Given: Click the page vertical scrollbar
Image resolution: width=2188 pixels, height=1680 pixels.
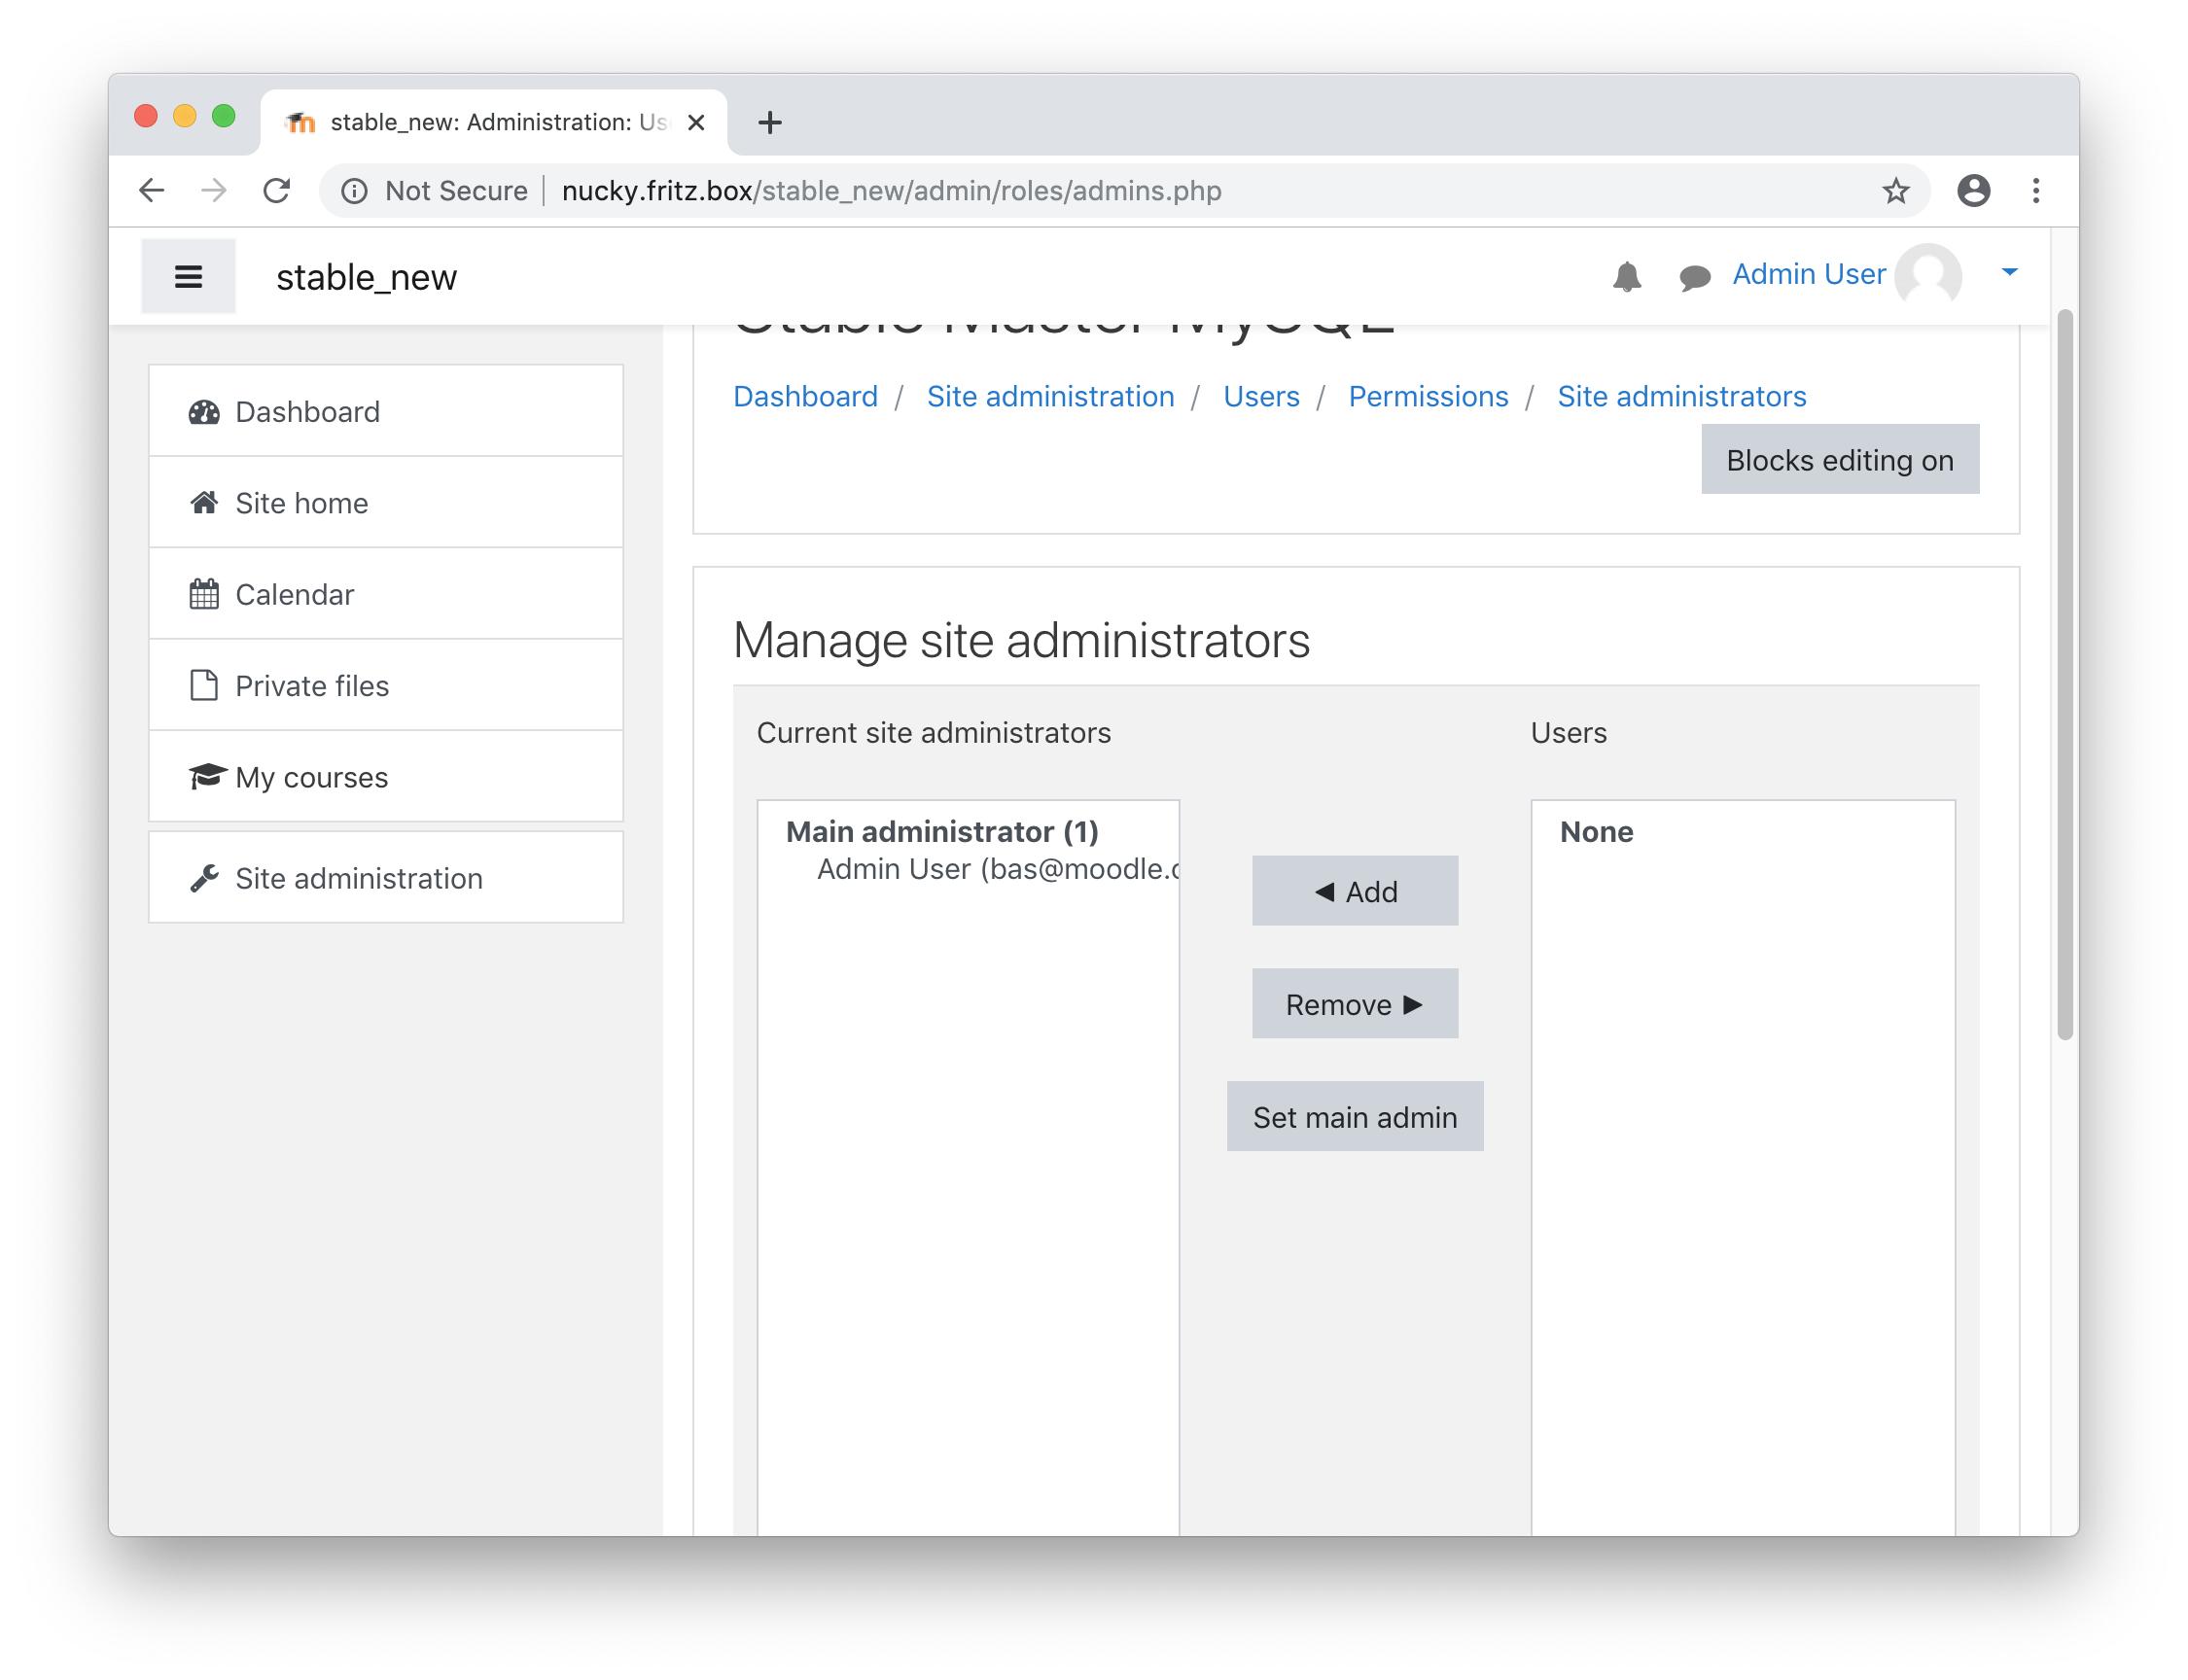Looking at the screenshot, I should pos(2064,675).
